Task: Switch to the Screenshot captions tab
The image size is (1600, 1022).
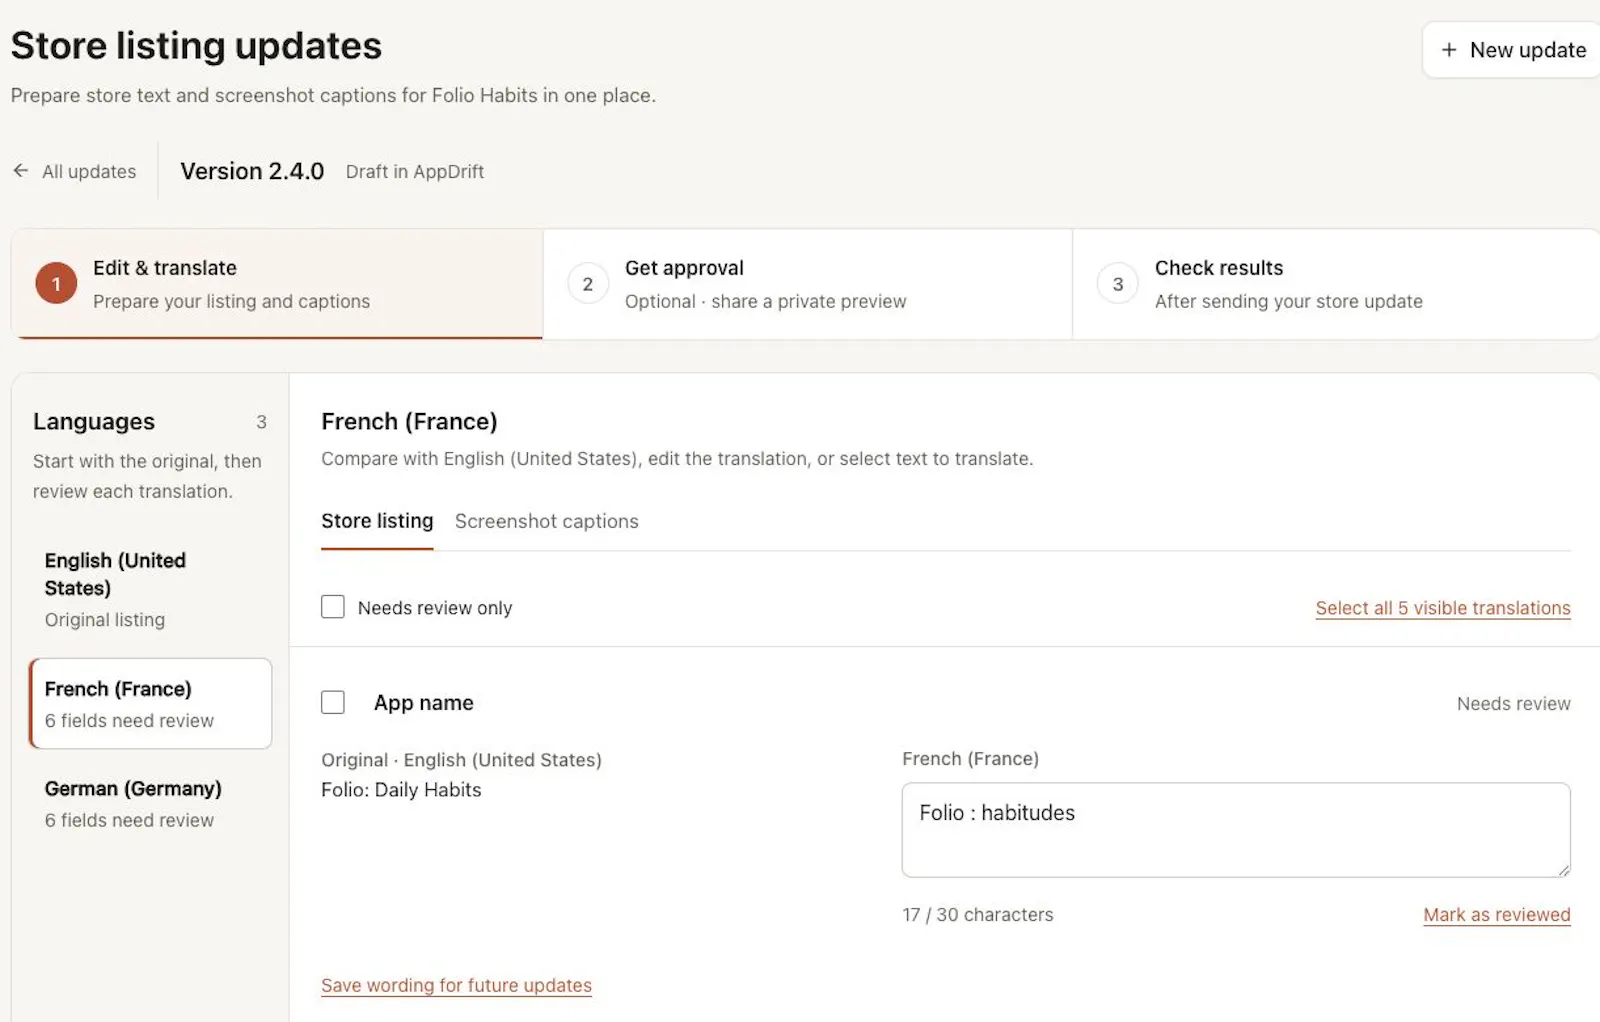Action: [x=546, y=521]
